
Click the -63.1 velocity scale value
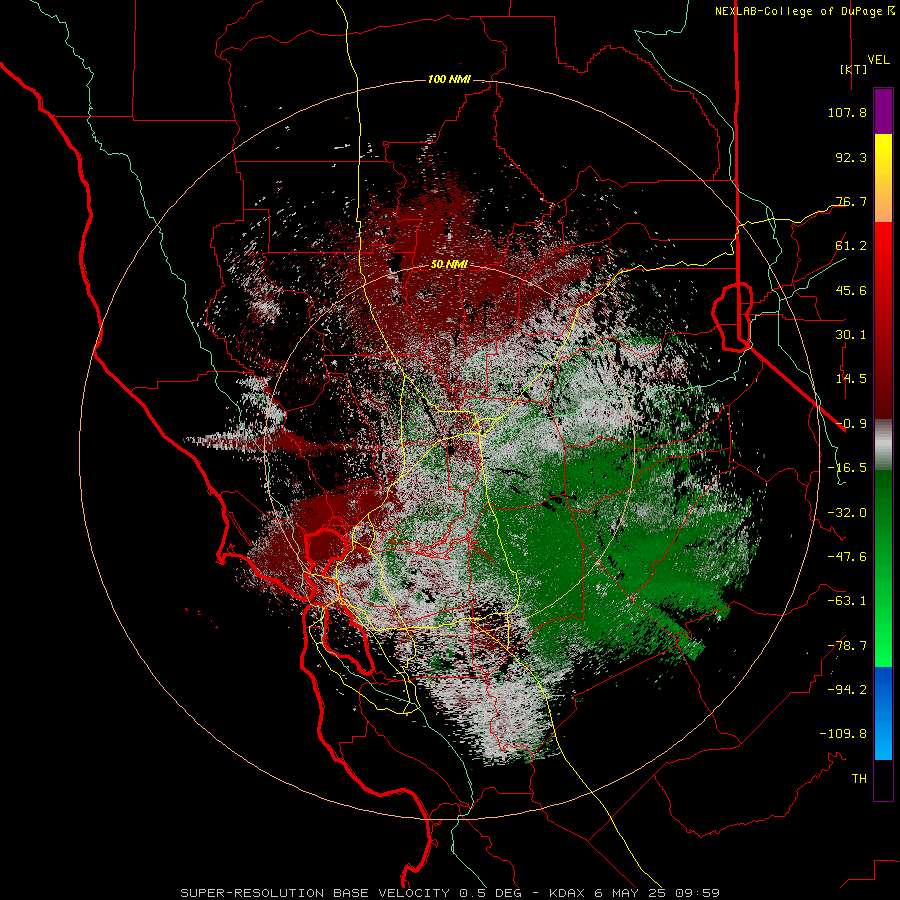pos(847,601)
